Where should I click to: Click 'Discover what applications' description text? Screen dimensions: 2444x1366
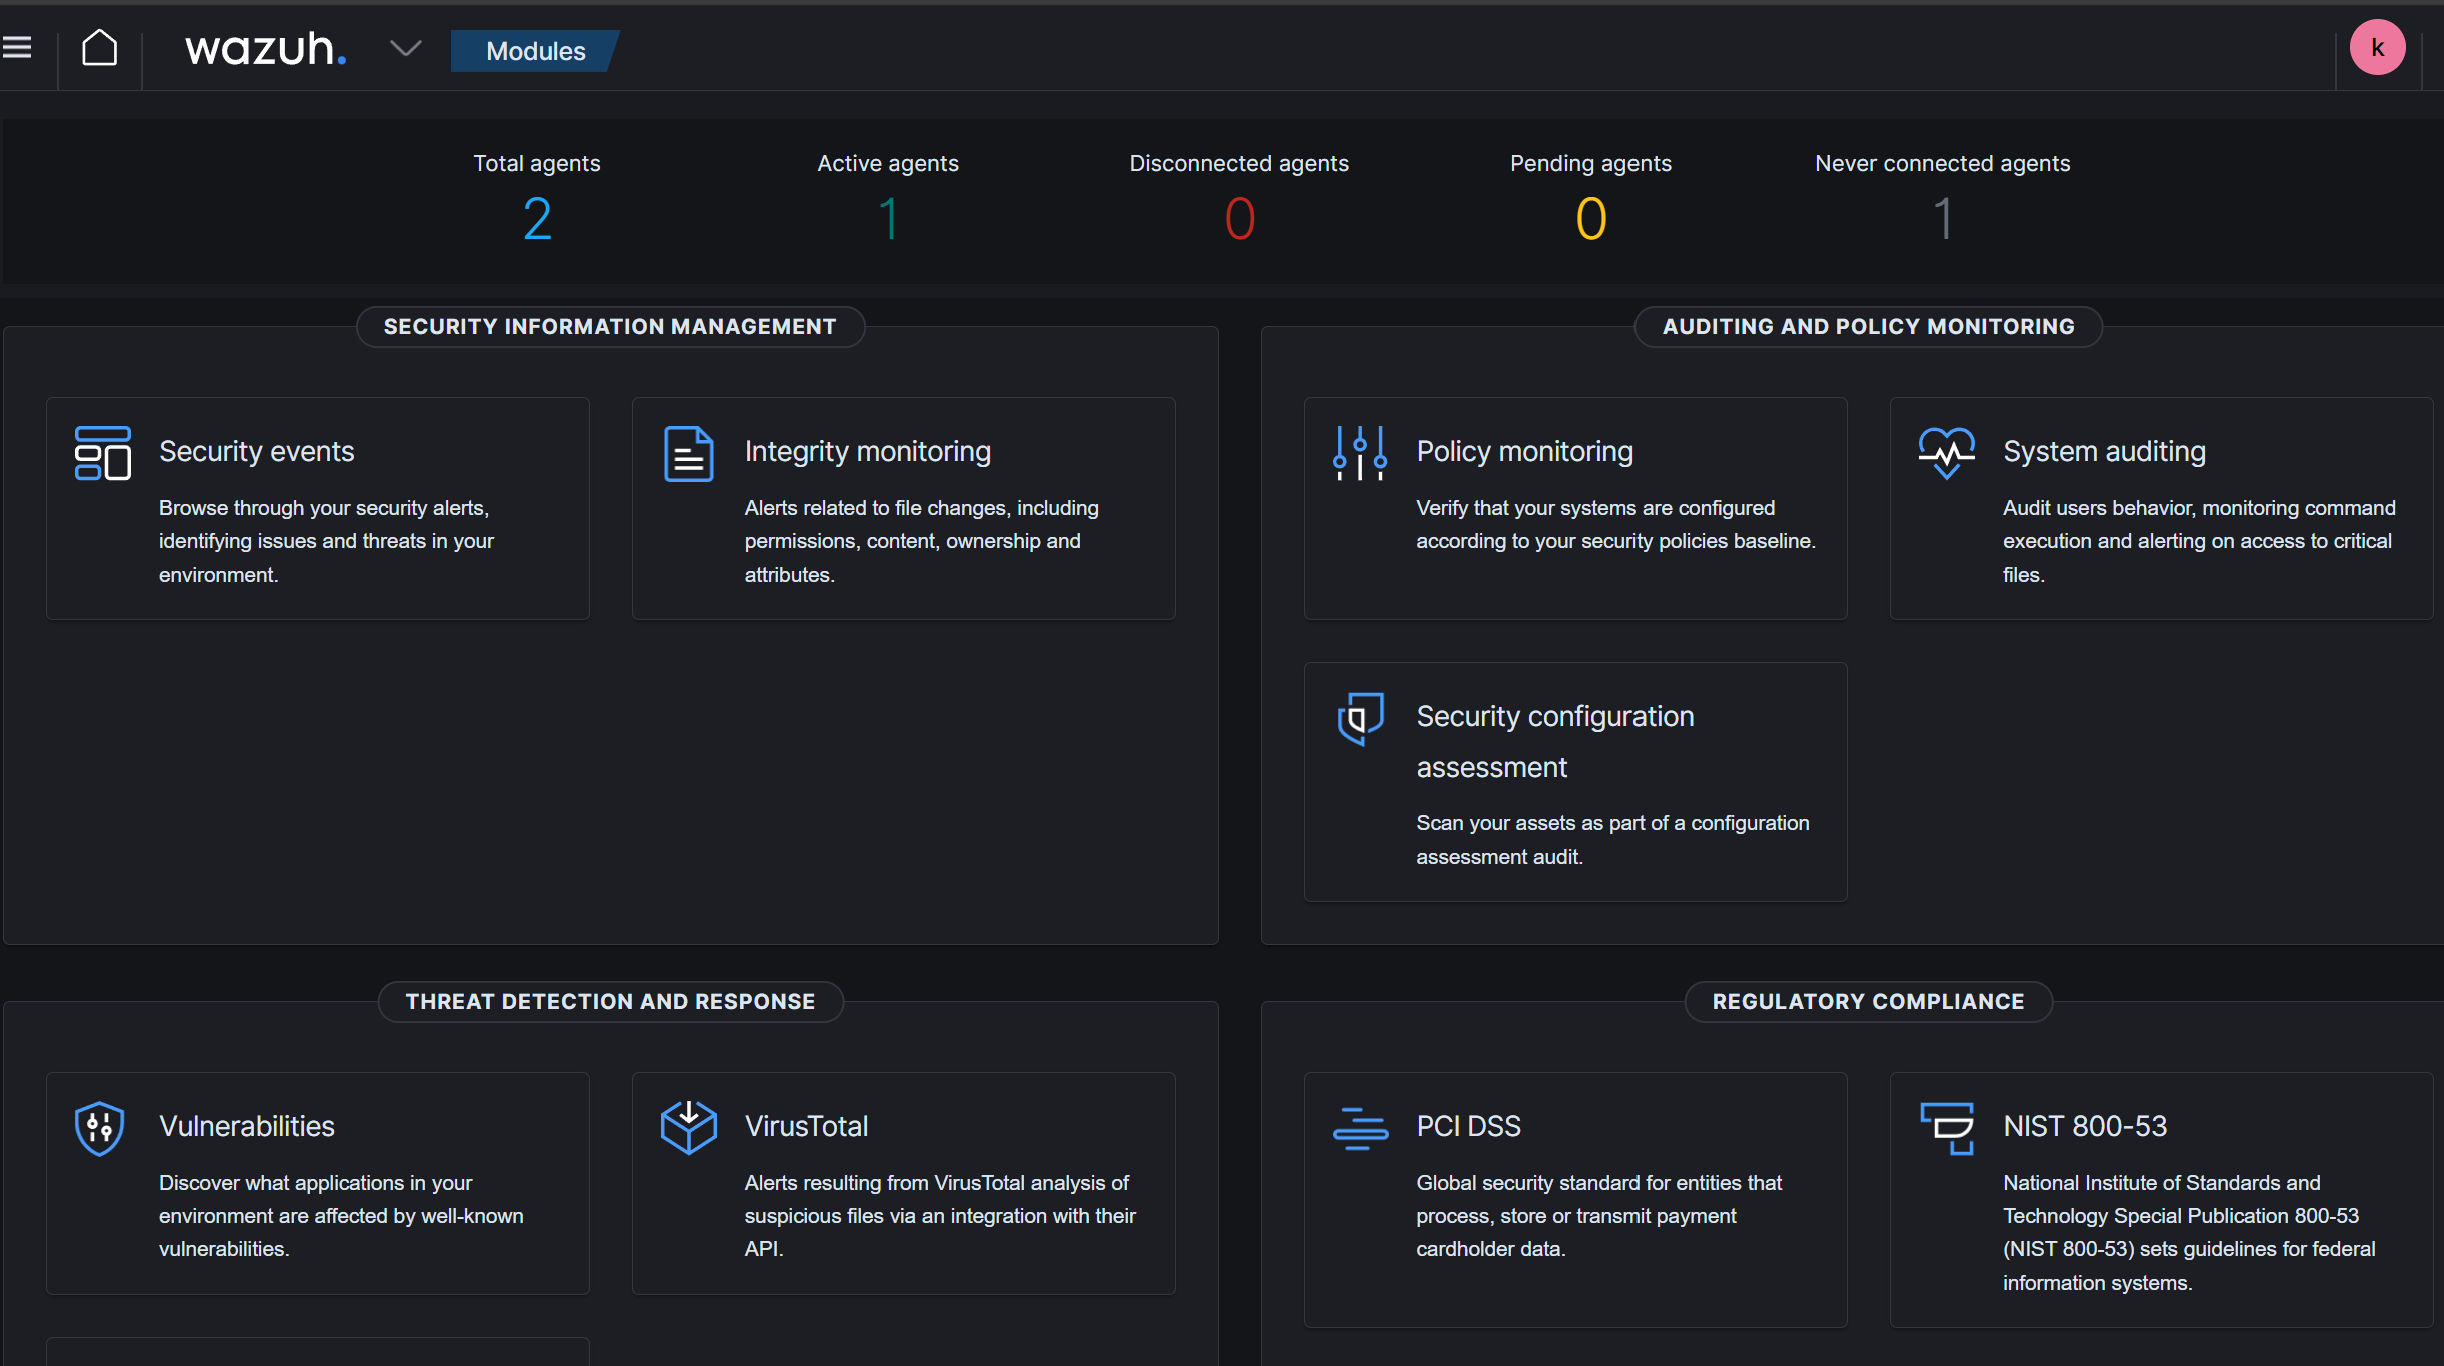pyautogui.click(x=341, y=1216)
